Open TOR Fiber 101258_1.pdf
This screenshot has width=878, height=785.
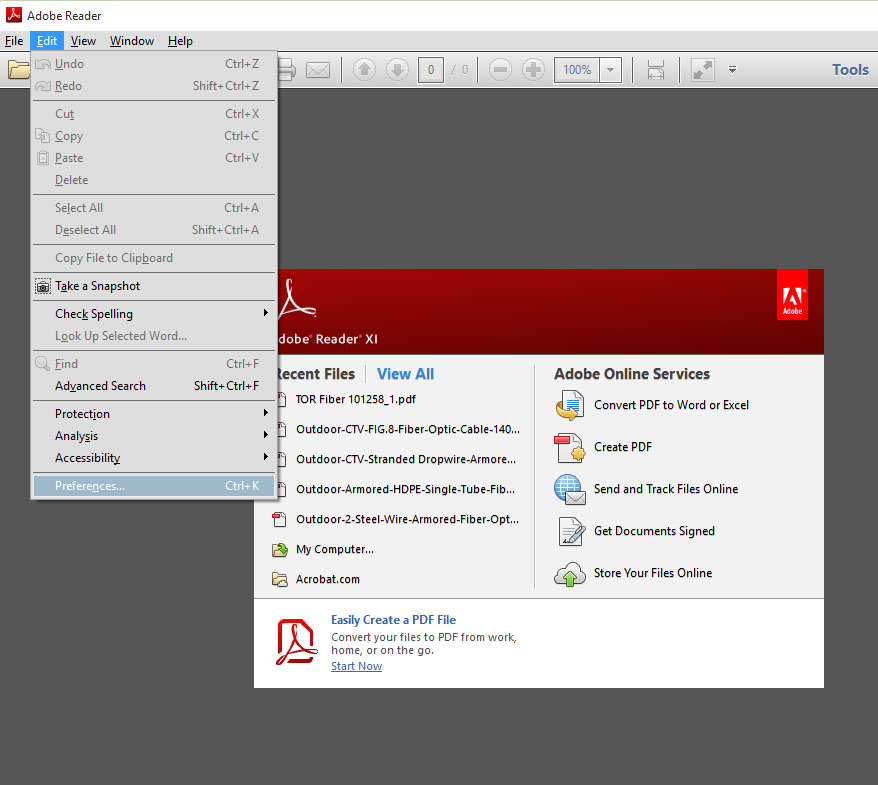click(356, 399)
